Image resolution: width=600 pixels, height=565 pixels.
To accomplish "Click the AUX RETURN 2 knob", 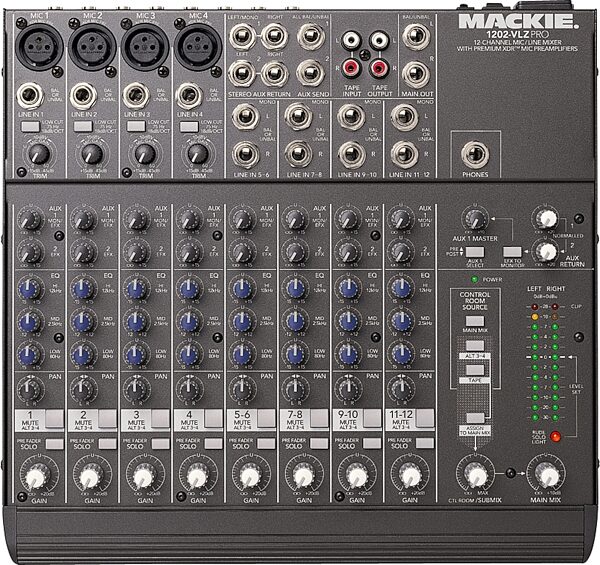I will click(x=546, y=251).
